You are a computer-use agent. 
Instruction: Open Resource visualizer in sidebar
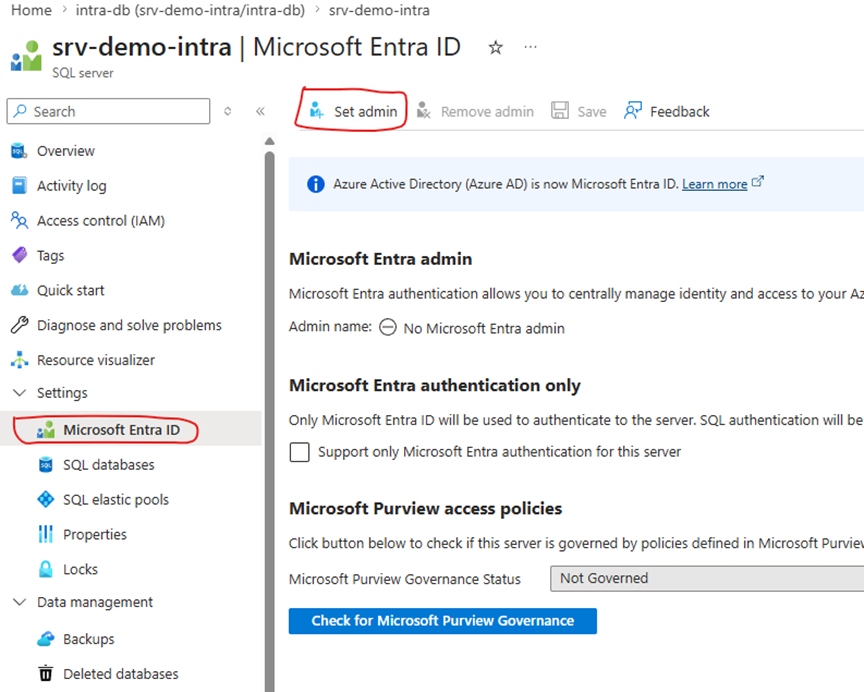pyautogui.click(x=95, y=360)
